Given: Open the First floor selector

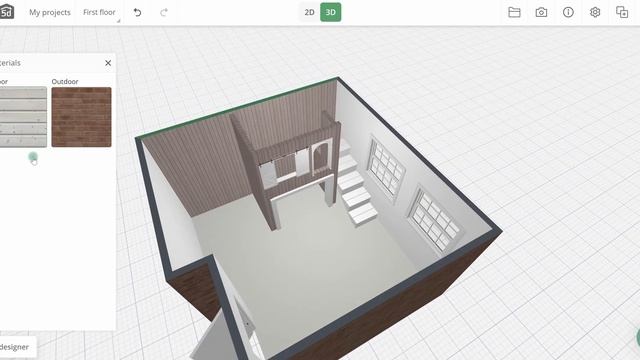Looking at the screenshot, I should coord(99,12).
